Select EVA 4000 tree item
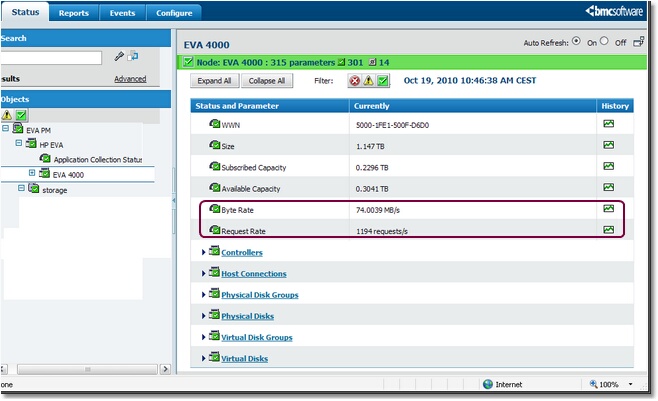This screenshot has width=658, height=401. point(68,175)
